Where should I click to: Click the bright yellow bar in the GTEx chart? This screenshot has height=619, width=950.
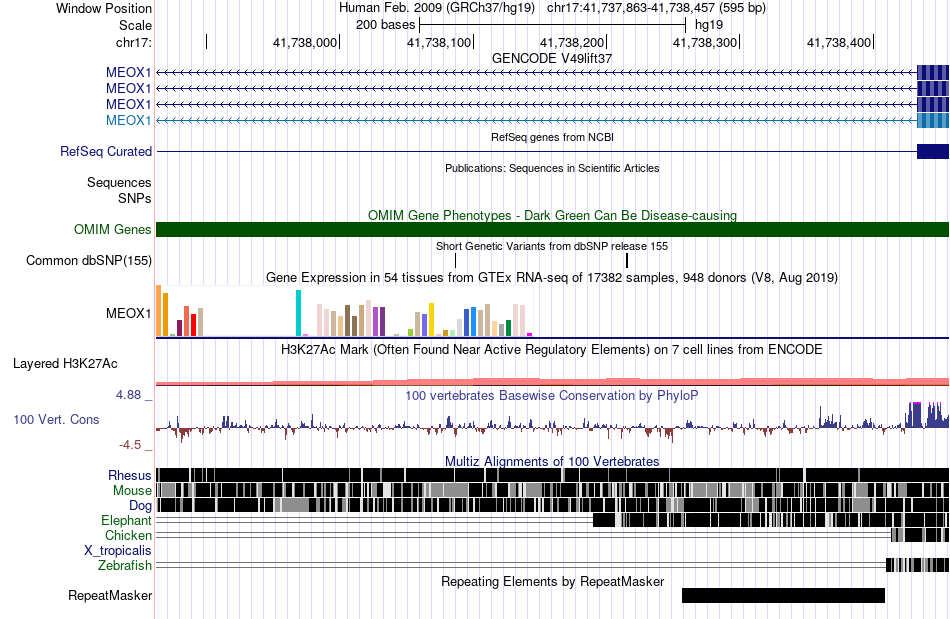[431, 319]
